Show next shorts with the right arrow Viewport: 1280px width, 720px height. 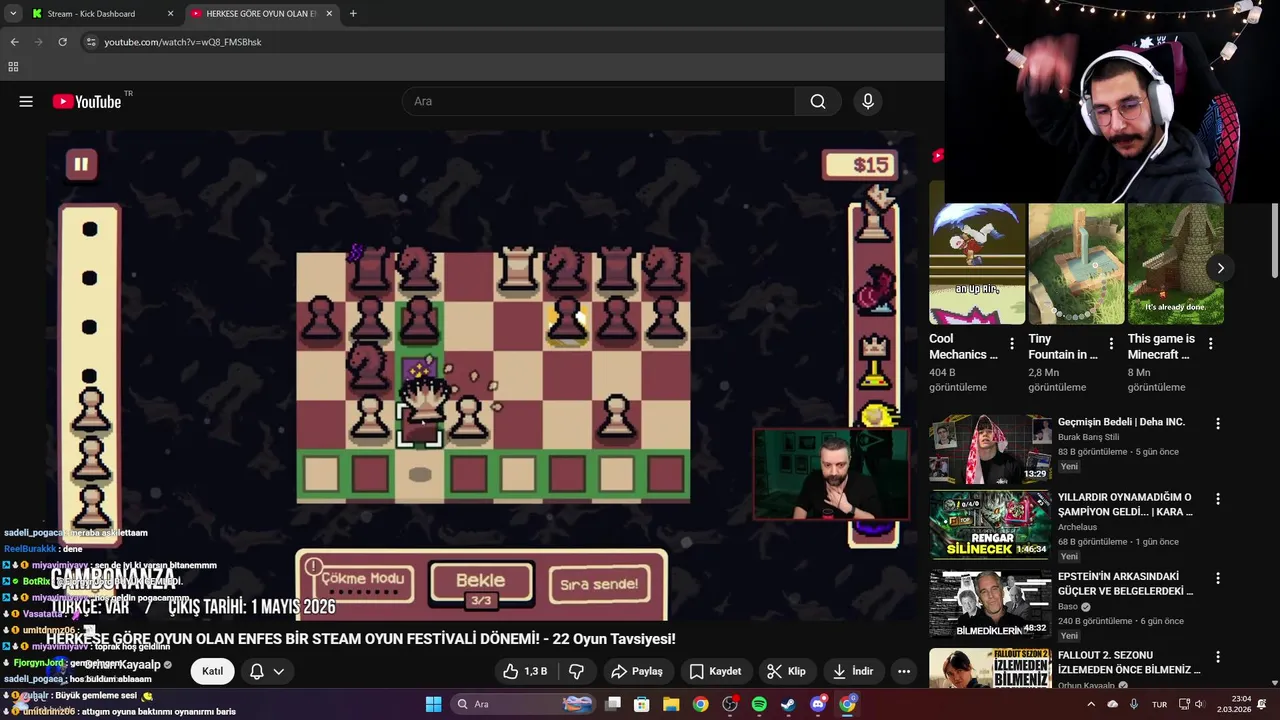[1220, 268]
